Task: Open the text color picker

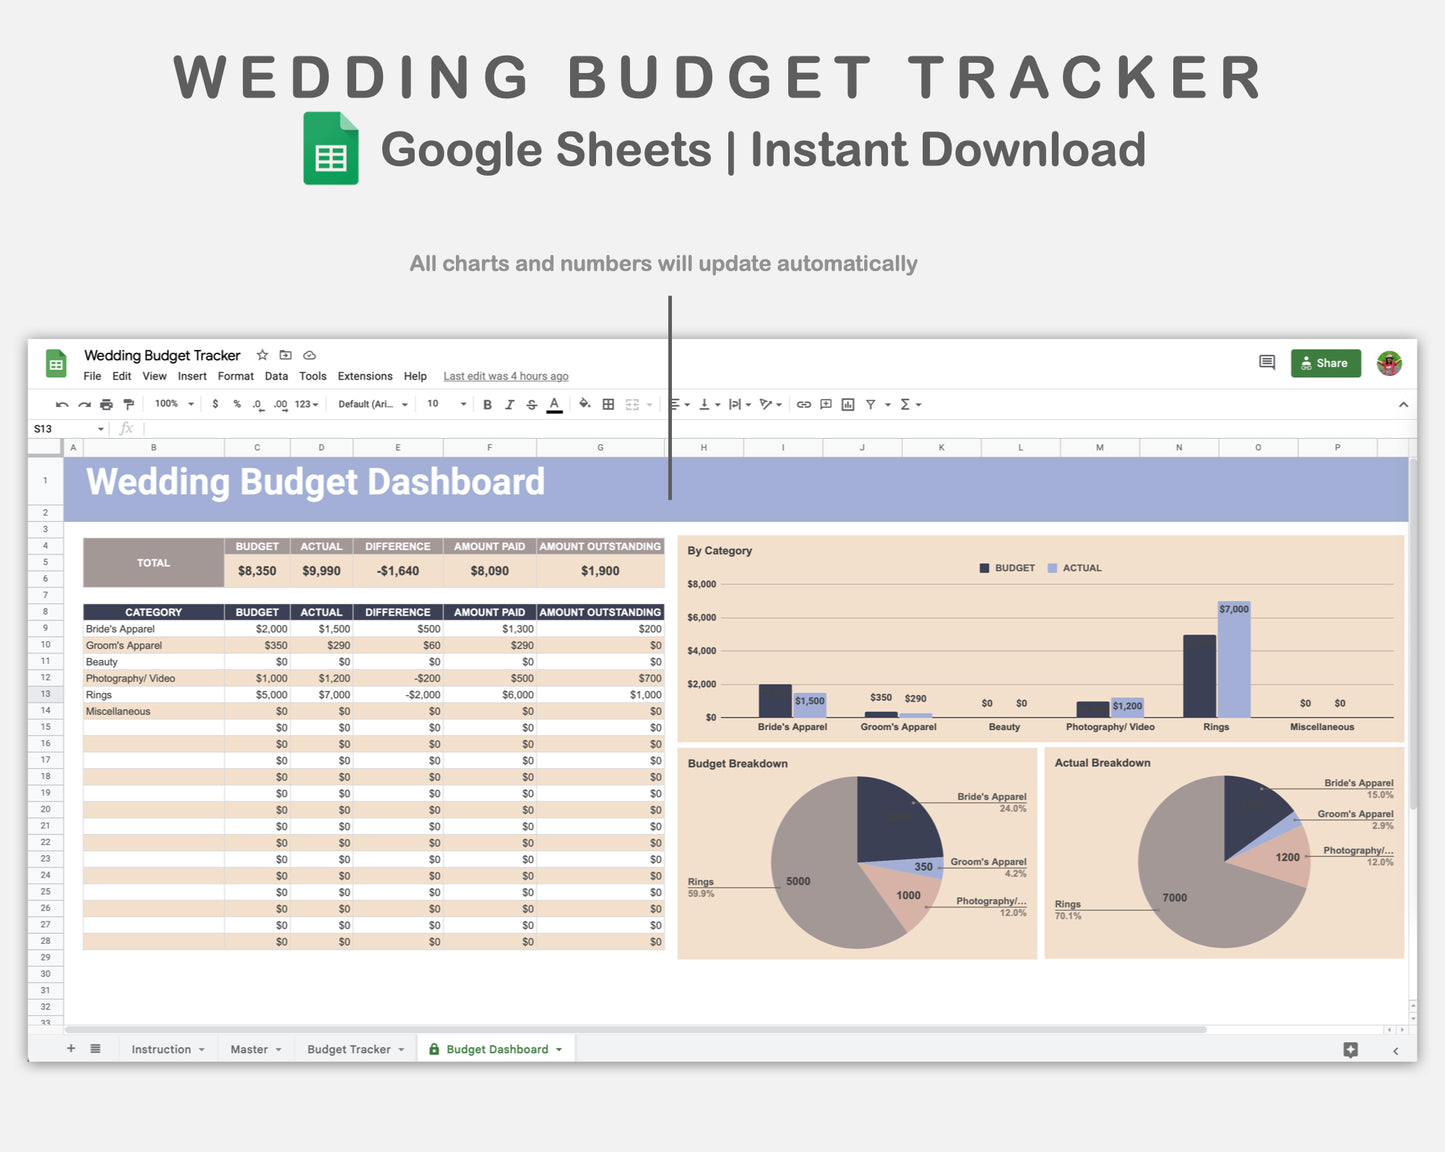Action: coord(554,404)
